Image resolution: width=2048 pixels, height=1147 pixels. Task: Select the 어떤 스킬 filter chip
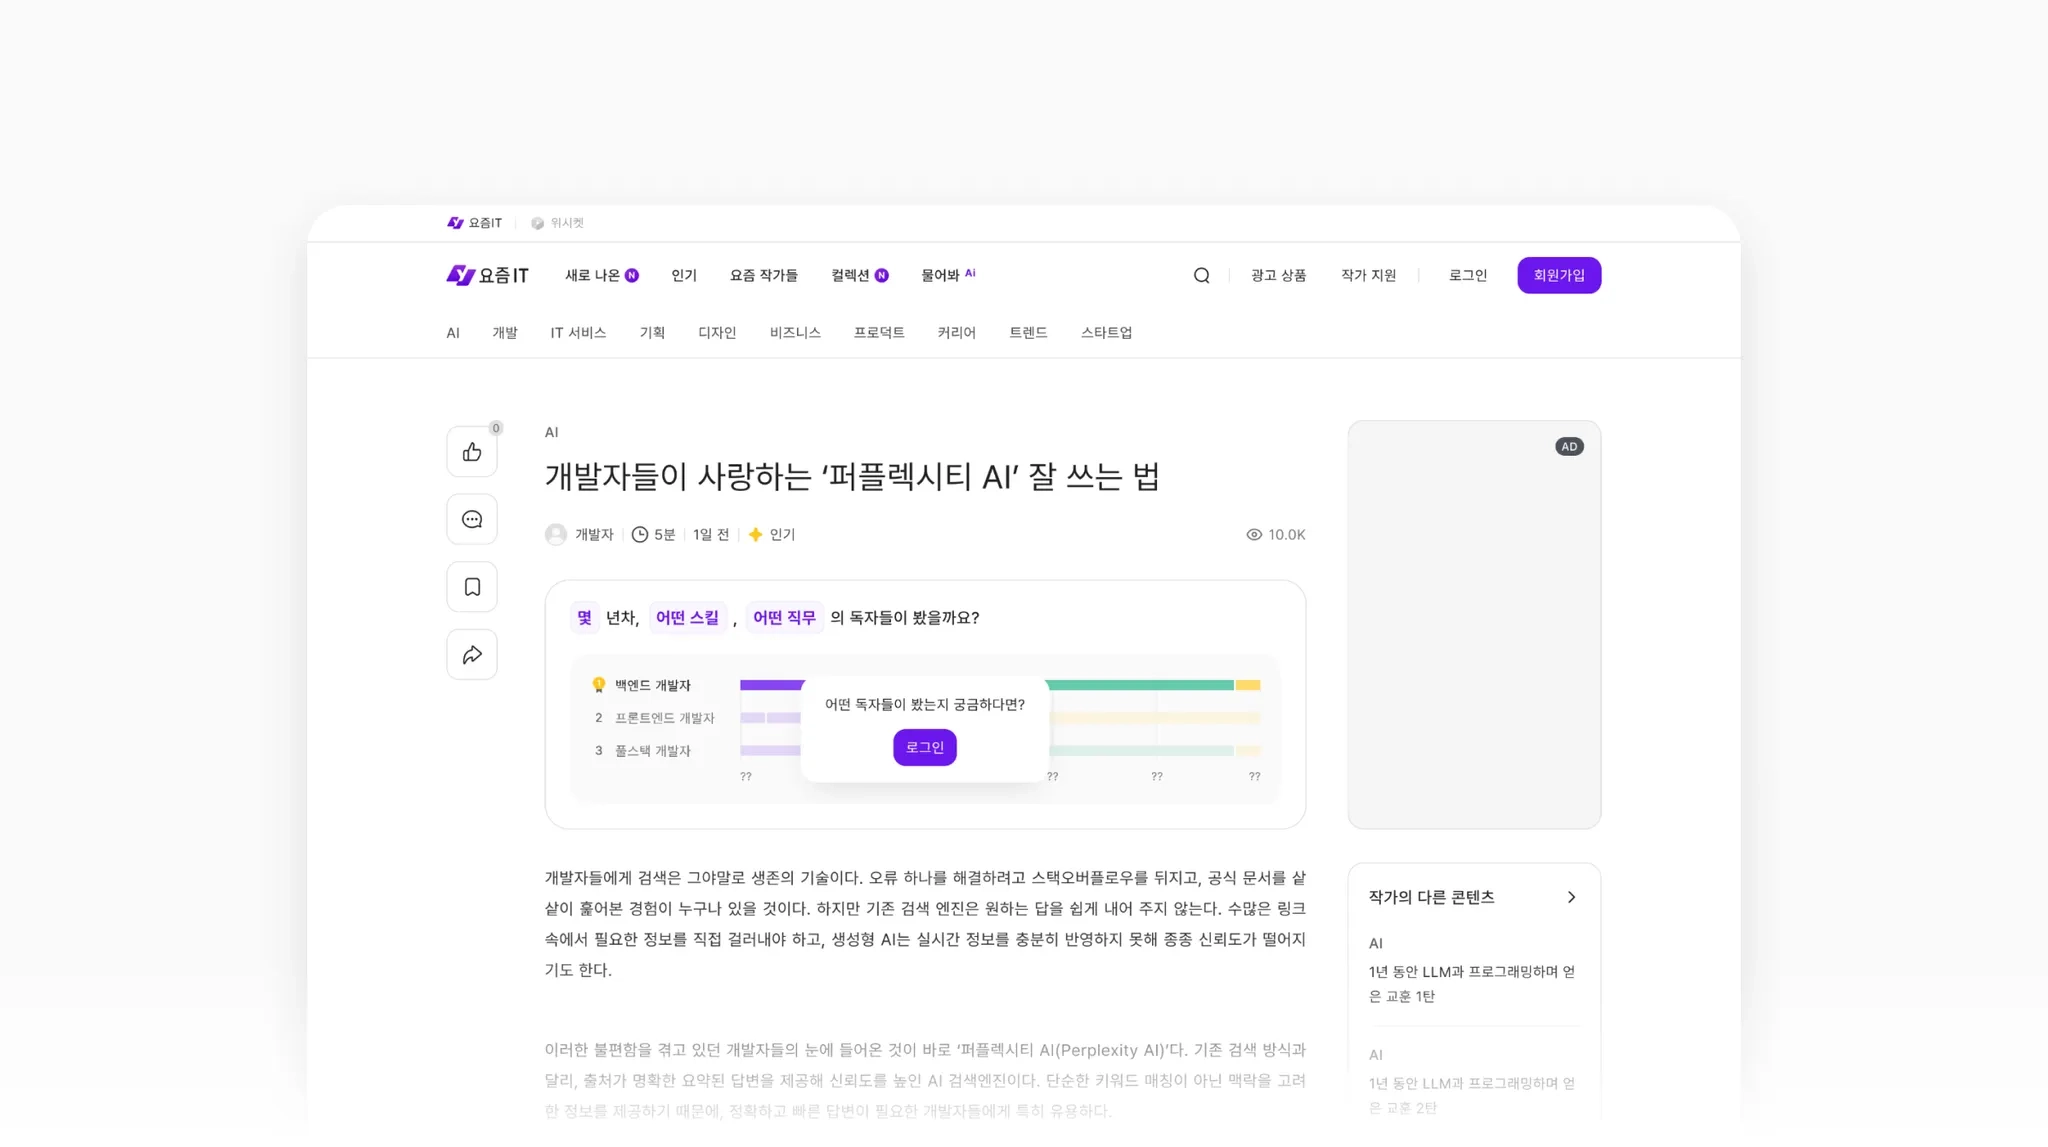(x=687, y=618)
